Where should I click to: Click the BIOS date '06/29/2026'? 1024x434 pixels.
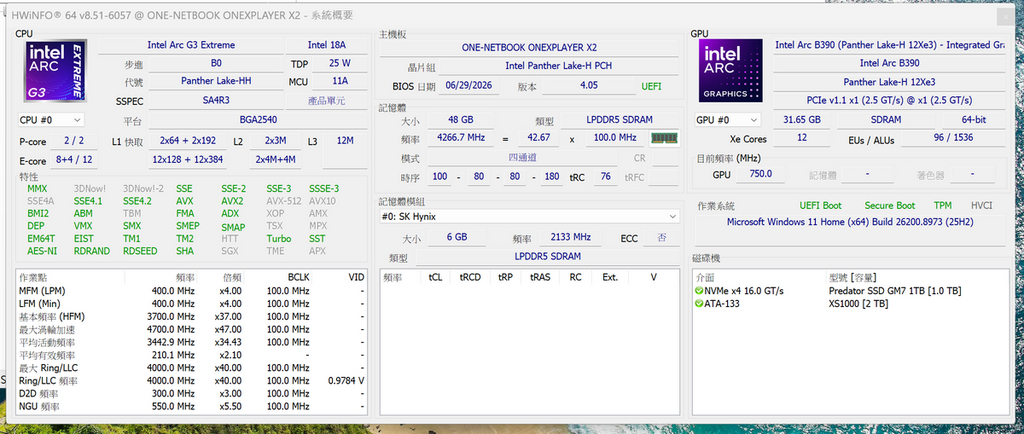pyautogui.click(x=468, y=85)
